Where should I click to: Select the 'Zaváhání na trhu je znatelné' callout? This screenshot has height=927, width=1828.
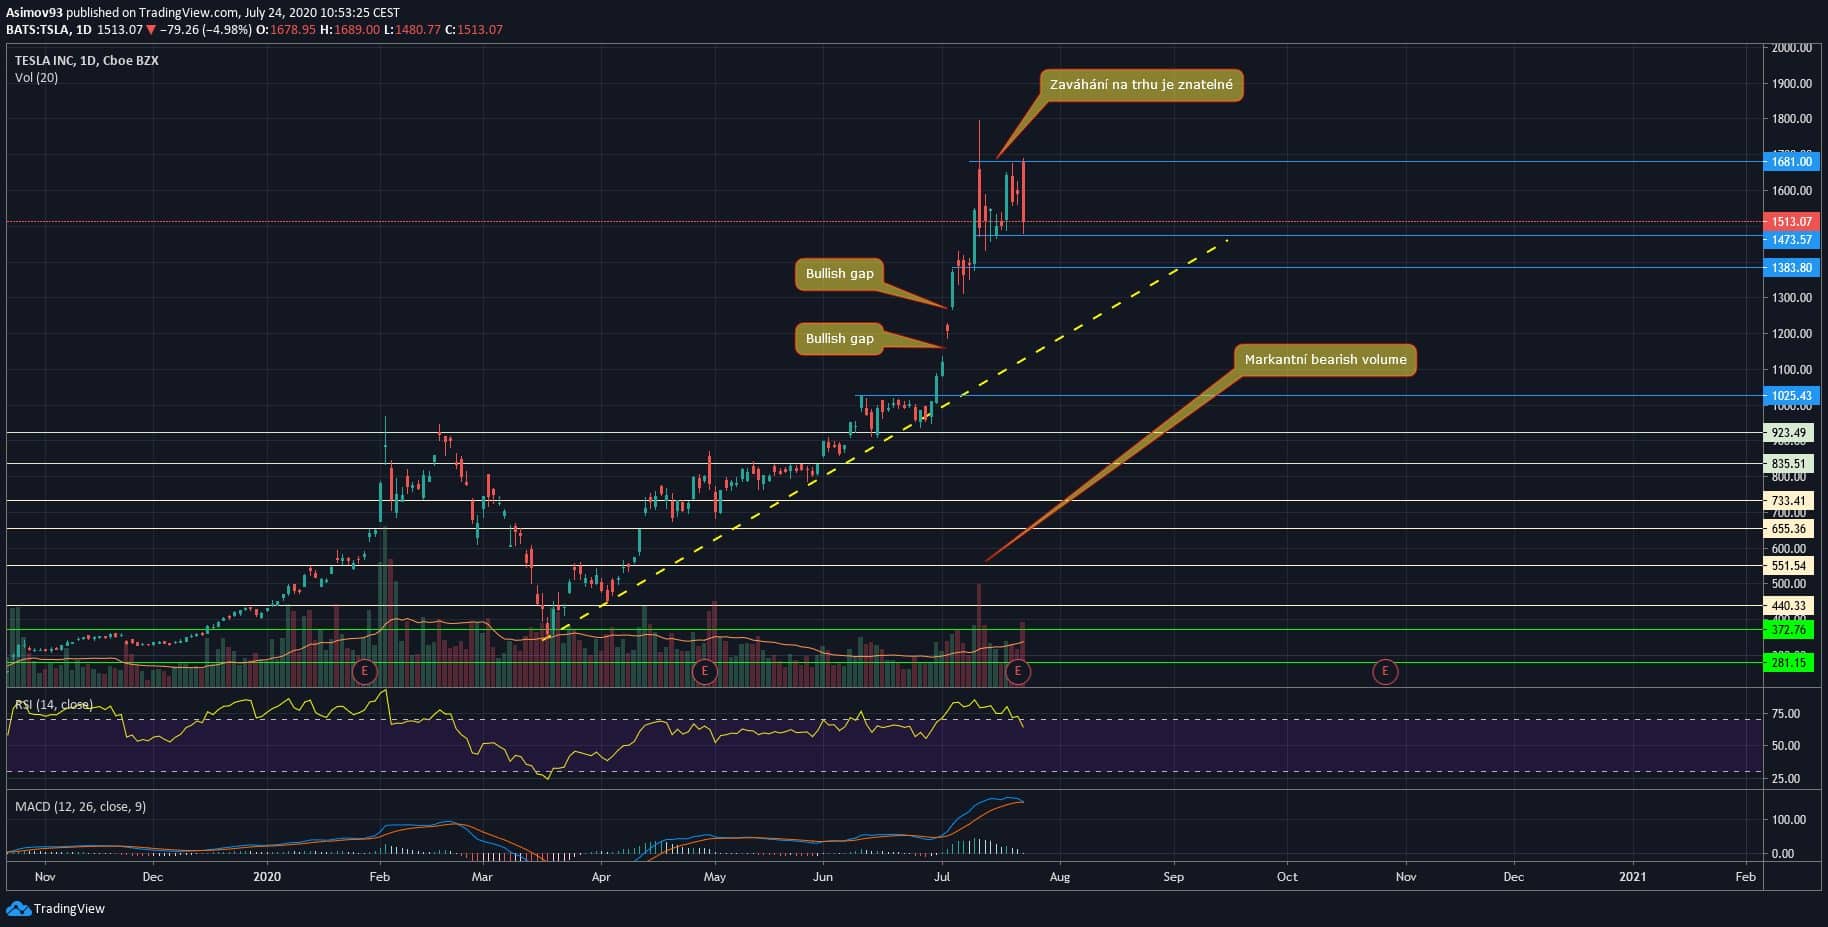click(1141, 85)
